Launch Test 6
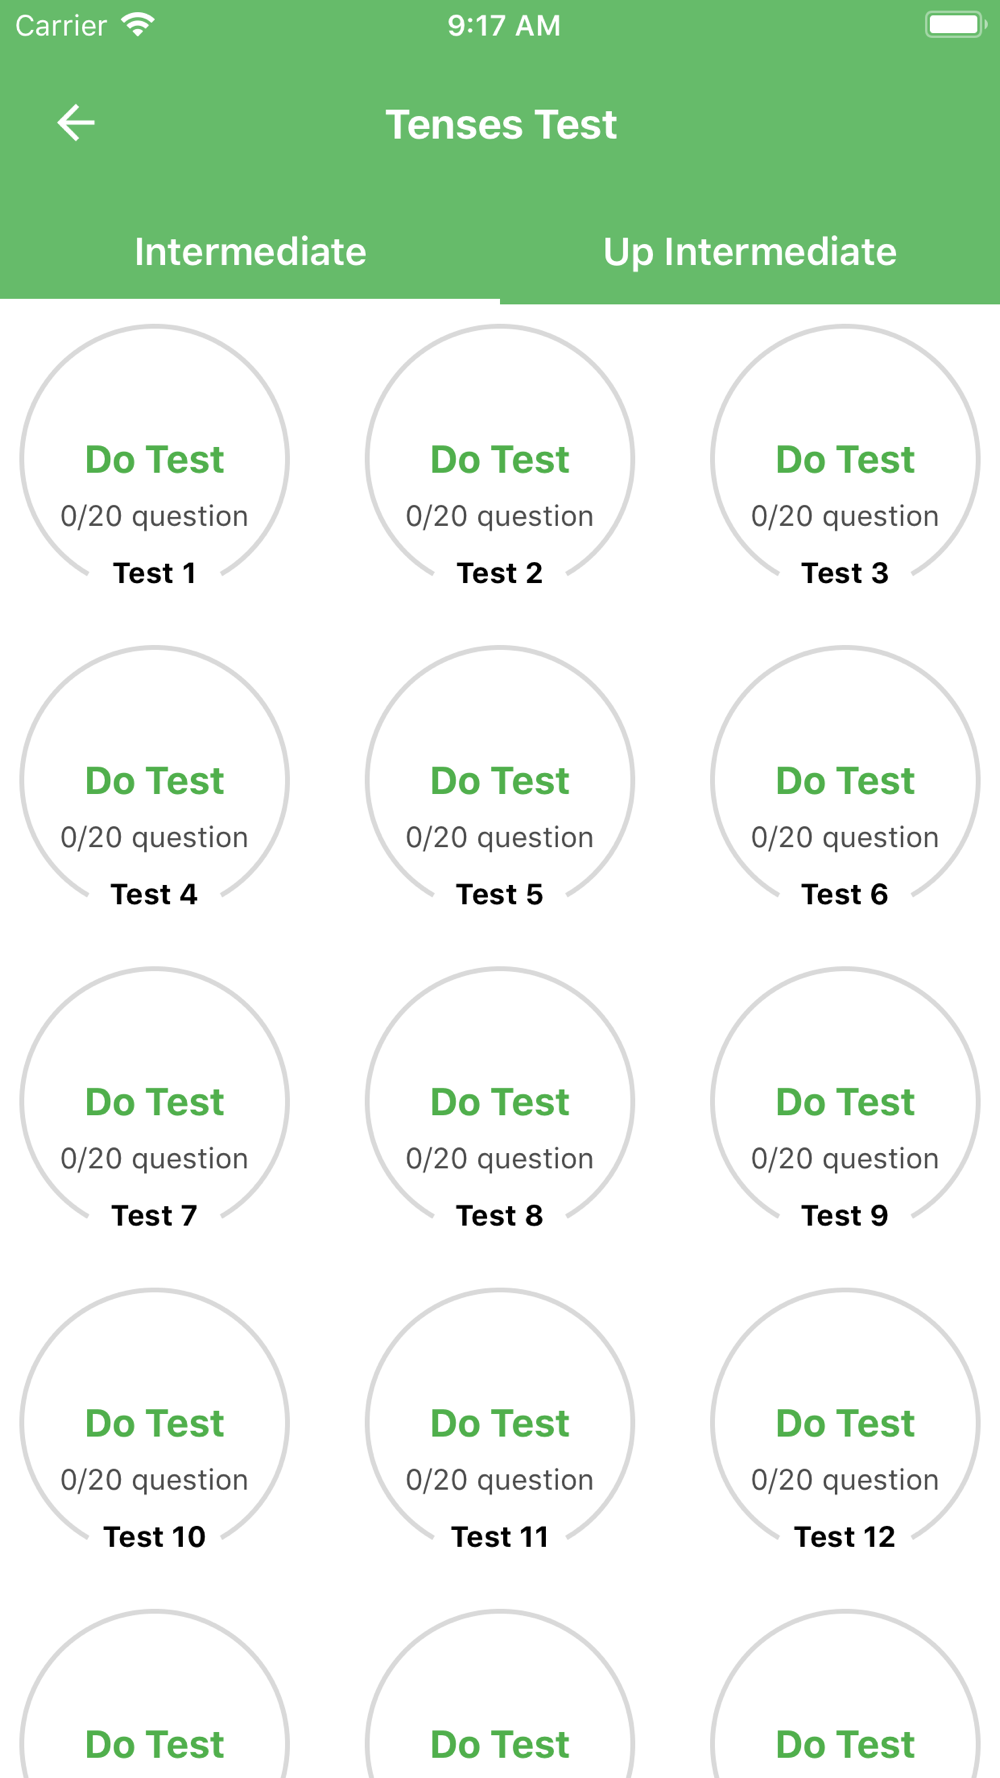This screenshot has height=1778, width=1000. (845, 781)
